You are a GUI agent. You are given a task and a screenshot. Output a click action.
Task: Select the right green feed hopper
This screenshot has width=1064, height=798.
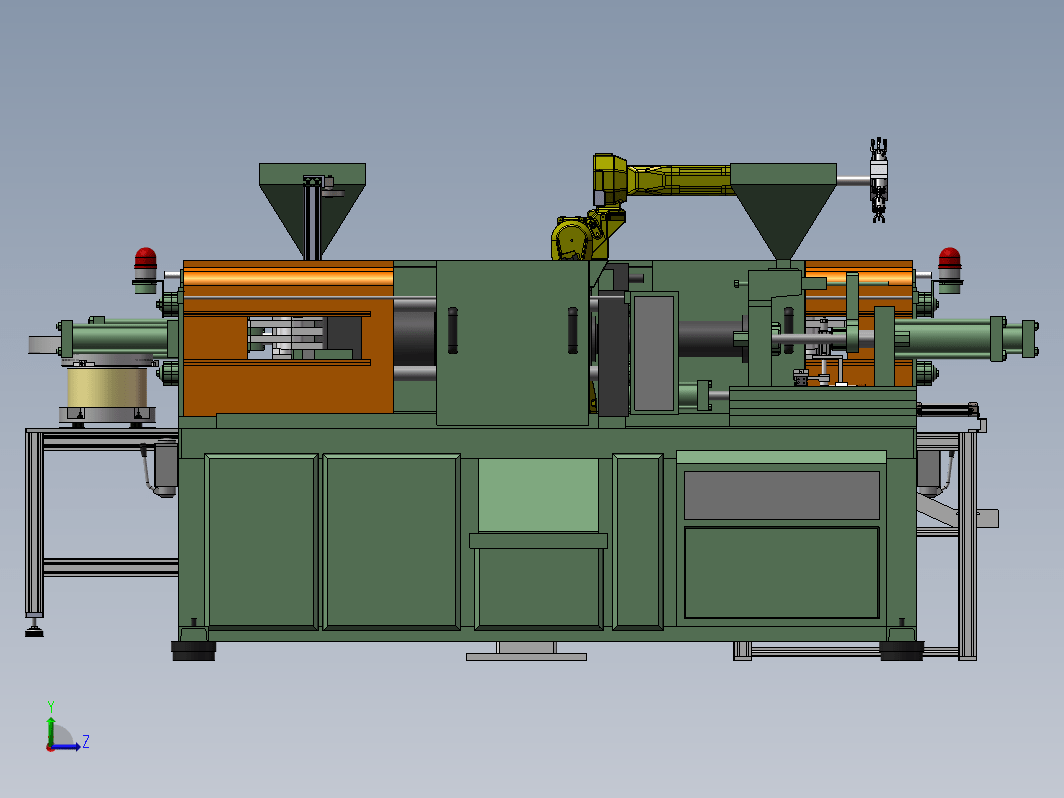pos(783,211)
